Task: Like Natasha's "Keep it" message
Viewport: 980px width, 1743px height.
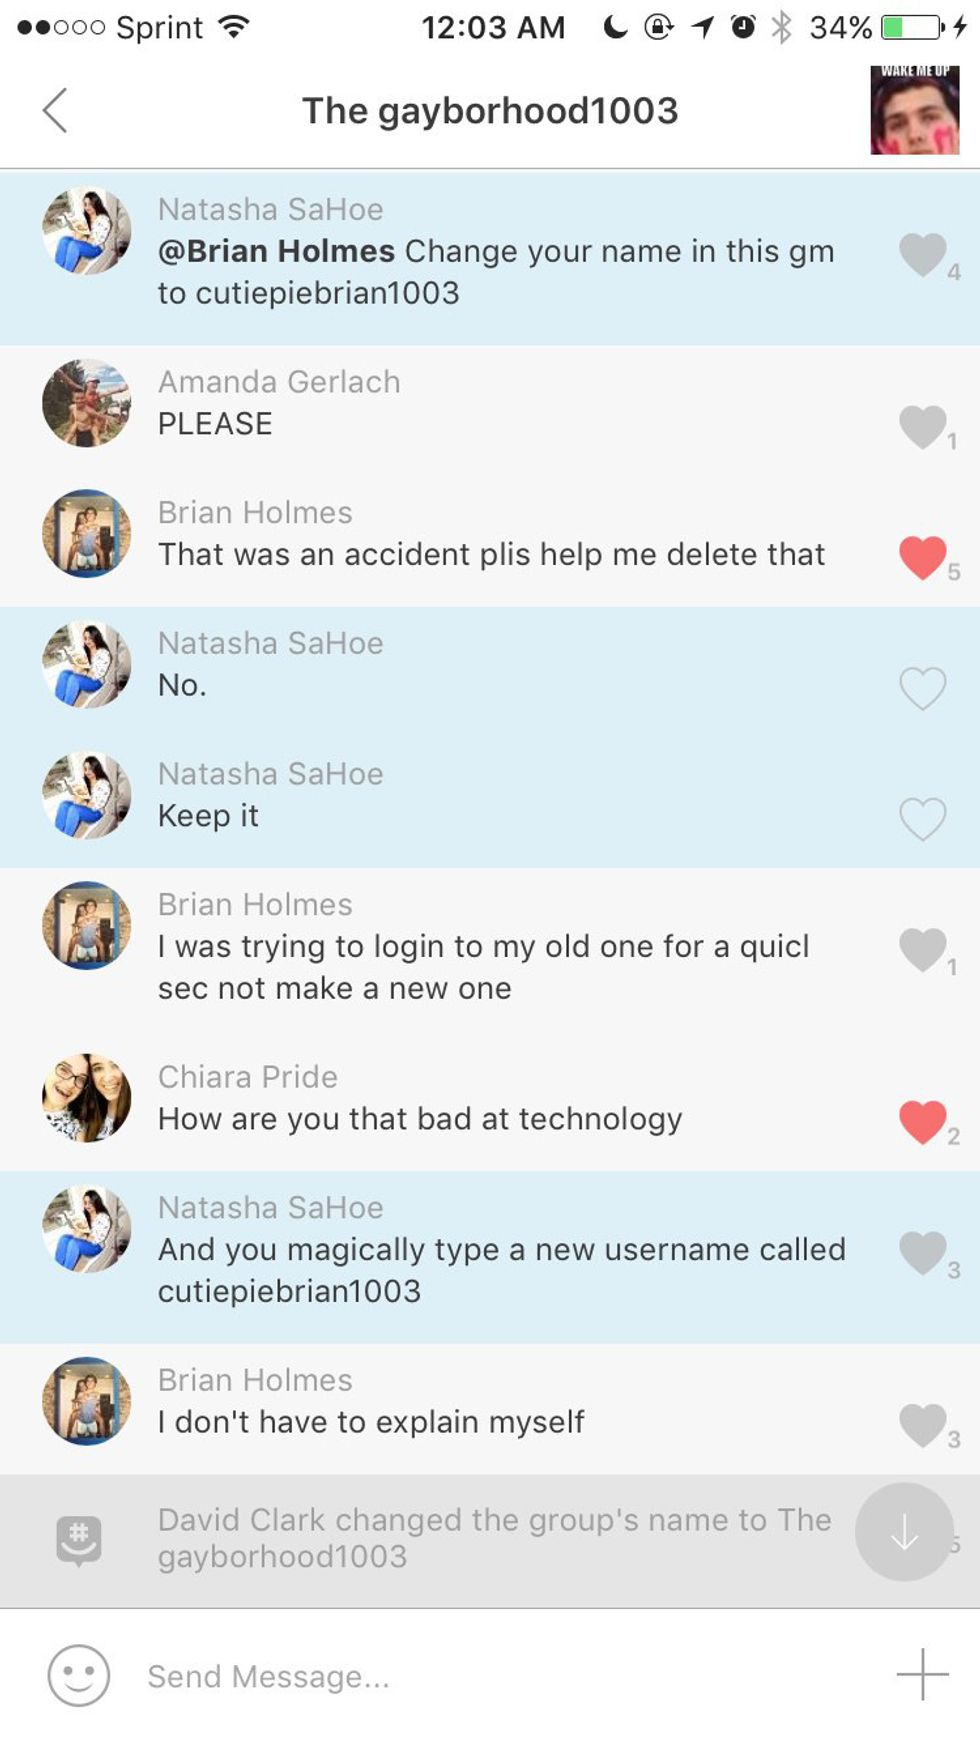Action: click(922, 819)
